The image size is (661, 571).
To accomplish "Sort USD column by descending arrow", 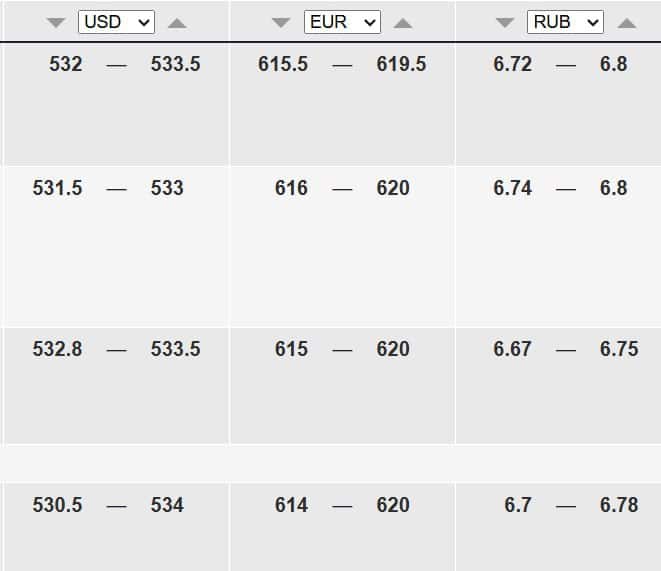I will 56,23.
